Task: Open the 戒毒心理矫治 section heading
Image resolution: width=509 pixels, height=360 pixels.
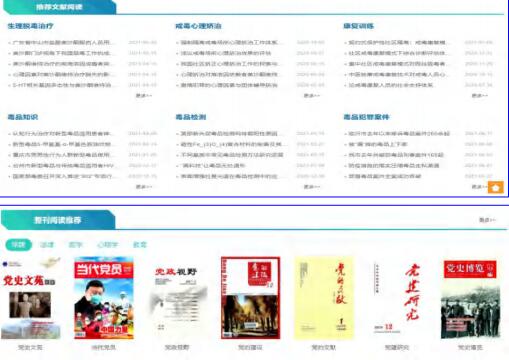Action: [198, 26]
